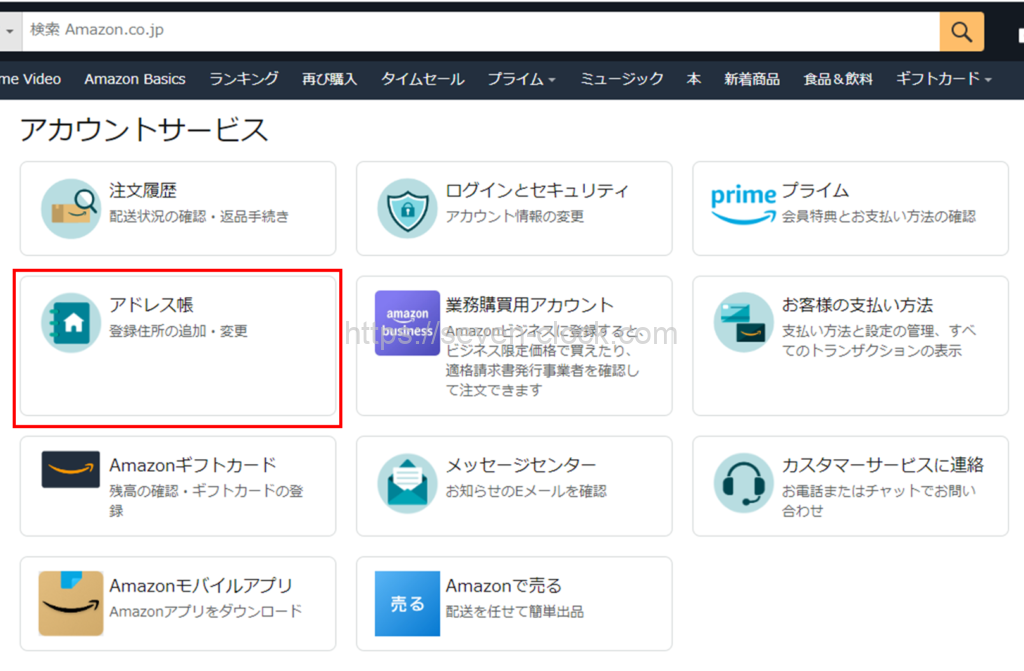
Task: Click the text お知らせのEメールを確認
Action: [x=526, y=491]
